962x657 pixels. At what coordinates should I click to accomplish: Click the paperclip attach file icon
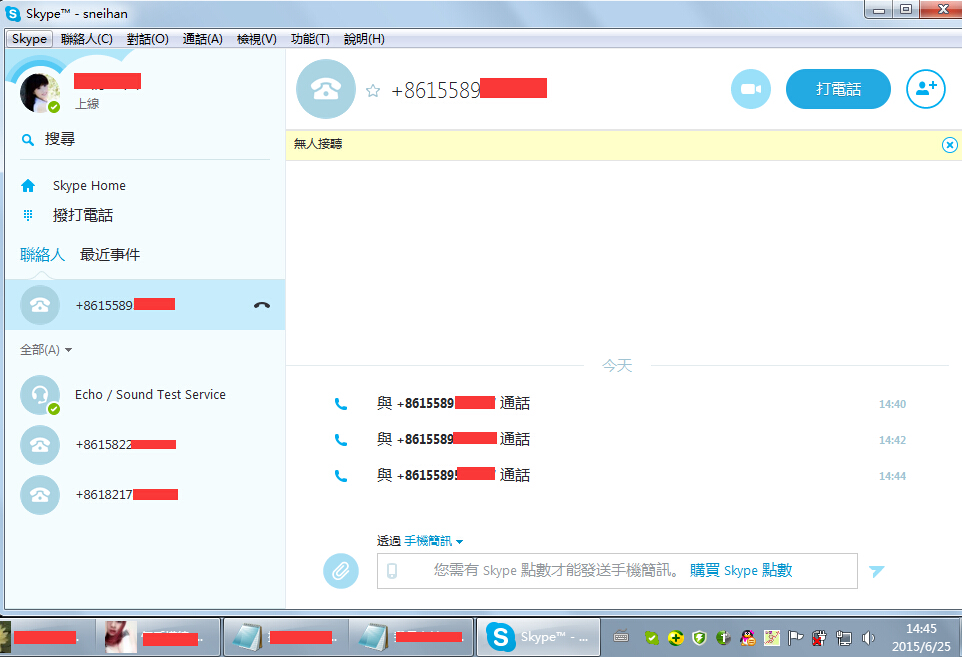tap(340, 571)
